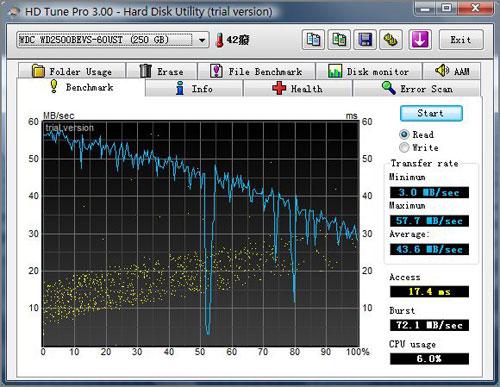Screen dimensions: 500x387
Task: Click the thermometer temperature icon
Action: pyautogui.click(x=219, y=40)
